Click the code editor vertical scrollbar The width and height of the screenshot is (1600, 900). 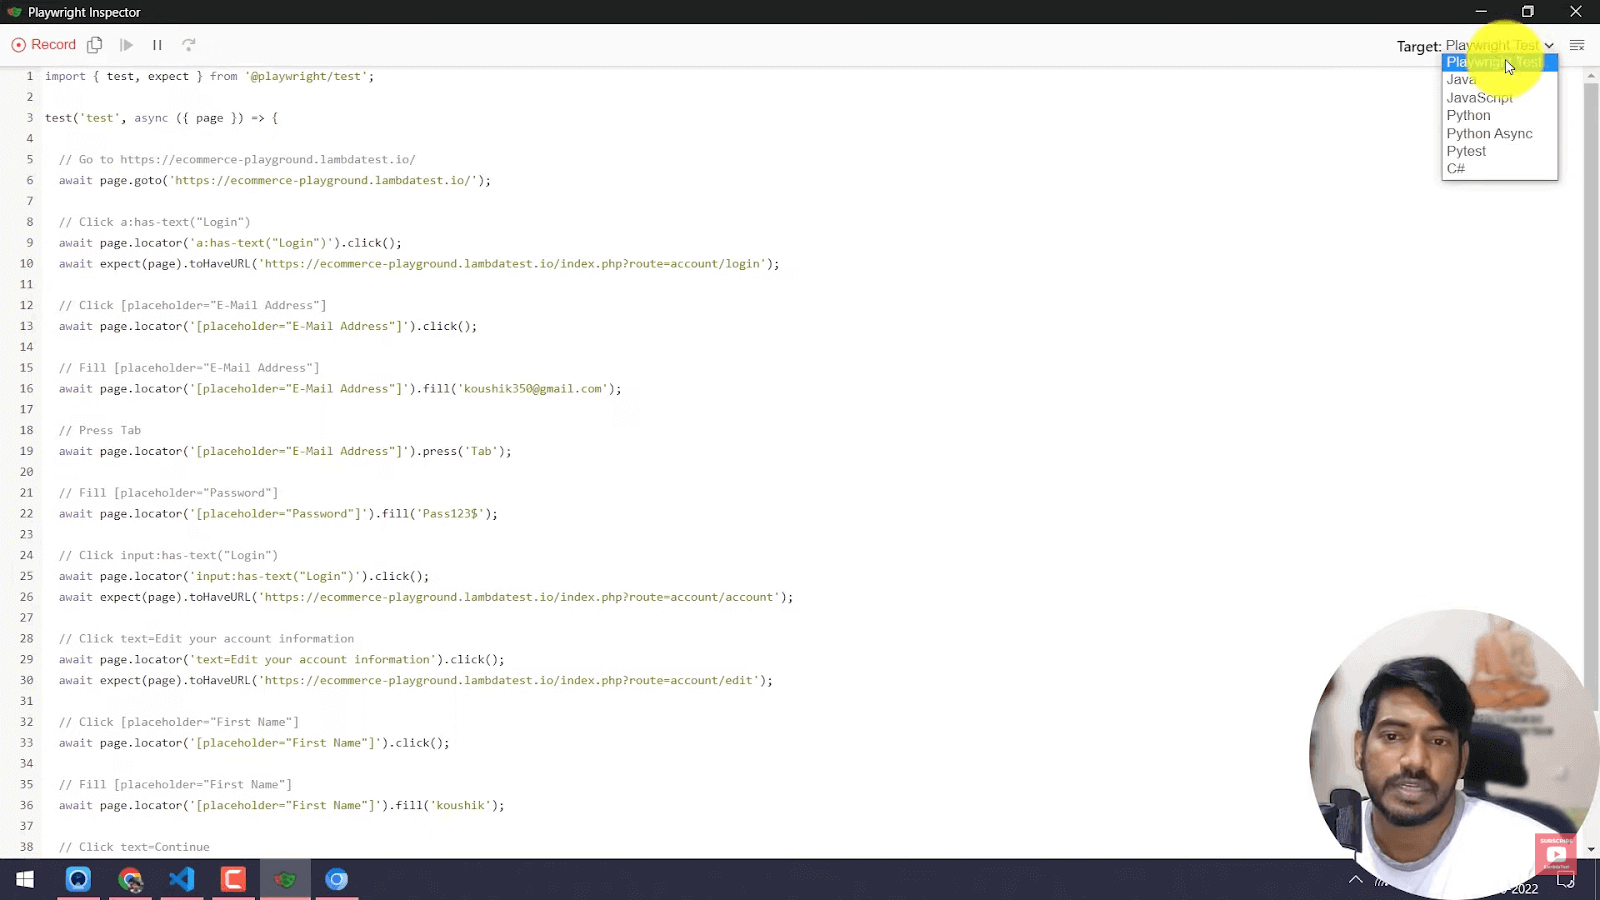click(1591, 400)
